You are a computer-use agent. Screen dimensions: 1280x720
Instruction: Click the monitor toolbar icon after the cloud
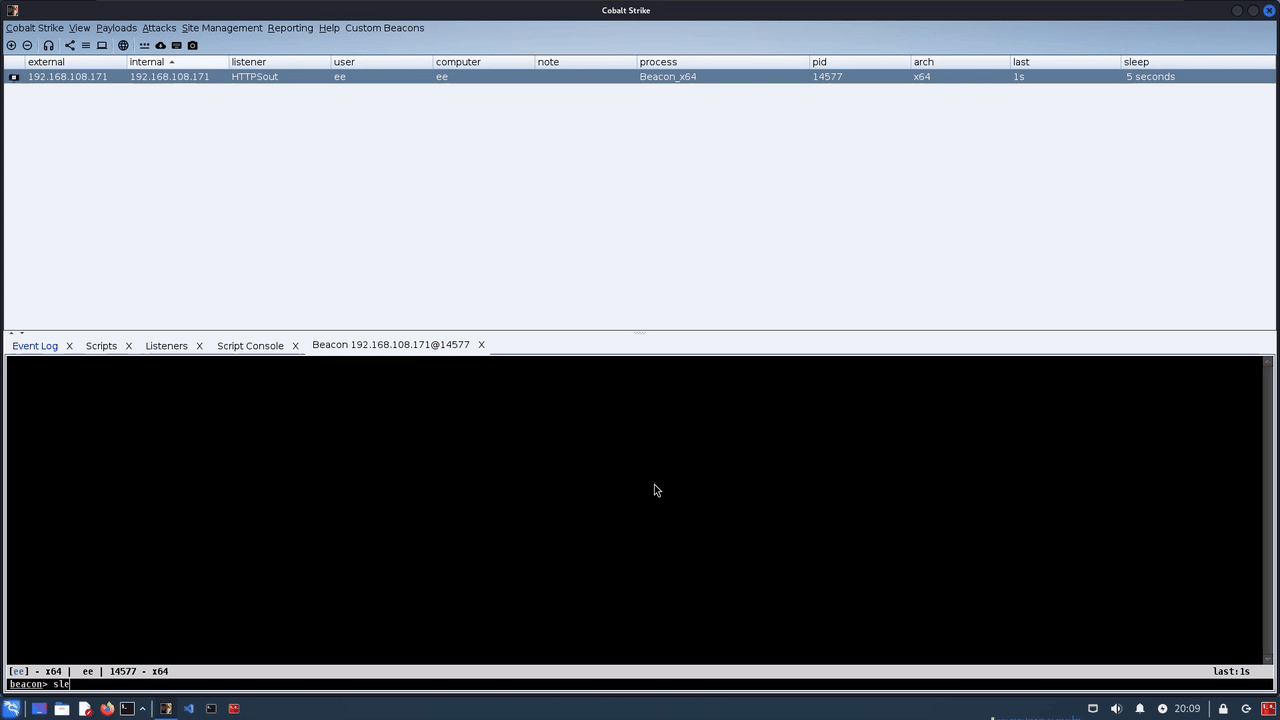[x=176, y=45]
